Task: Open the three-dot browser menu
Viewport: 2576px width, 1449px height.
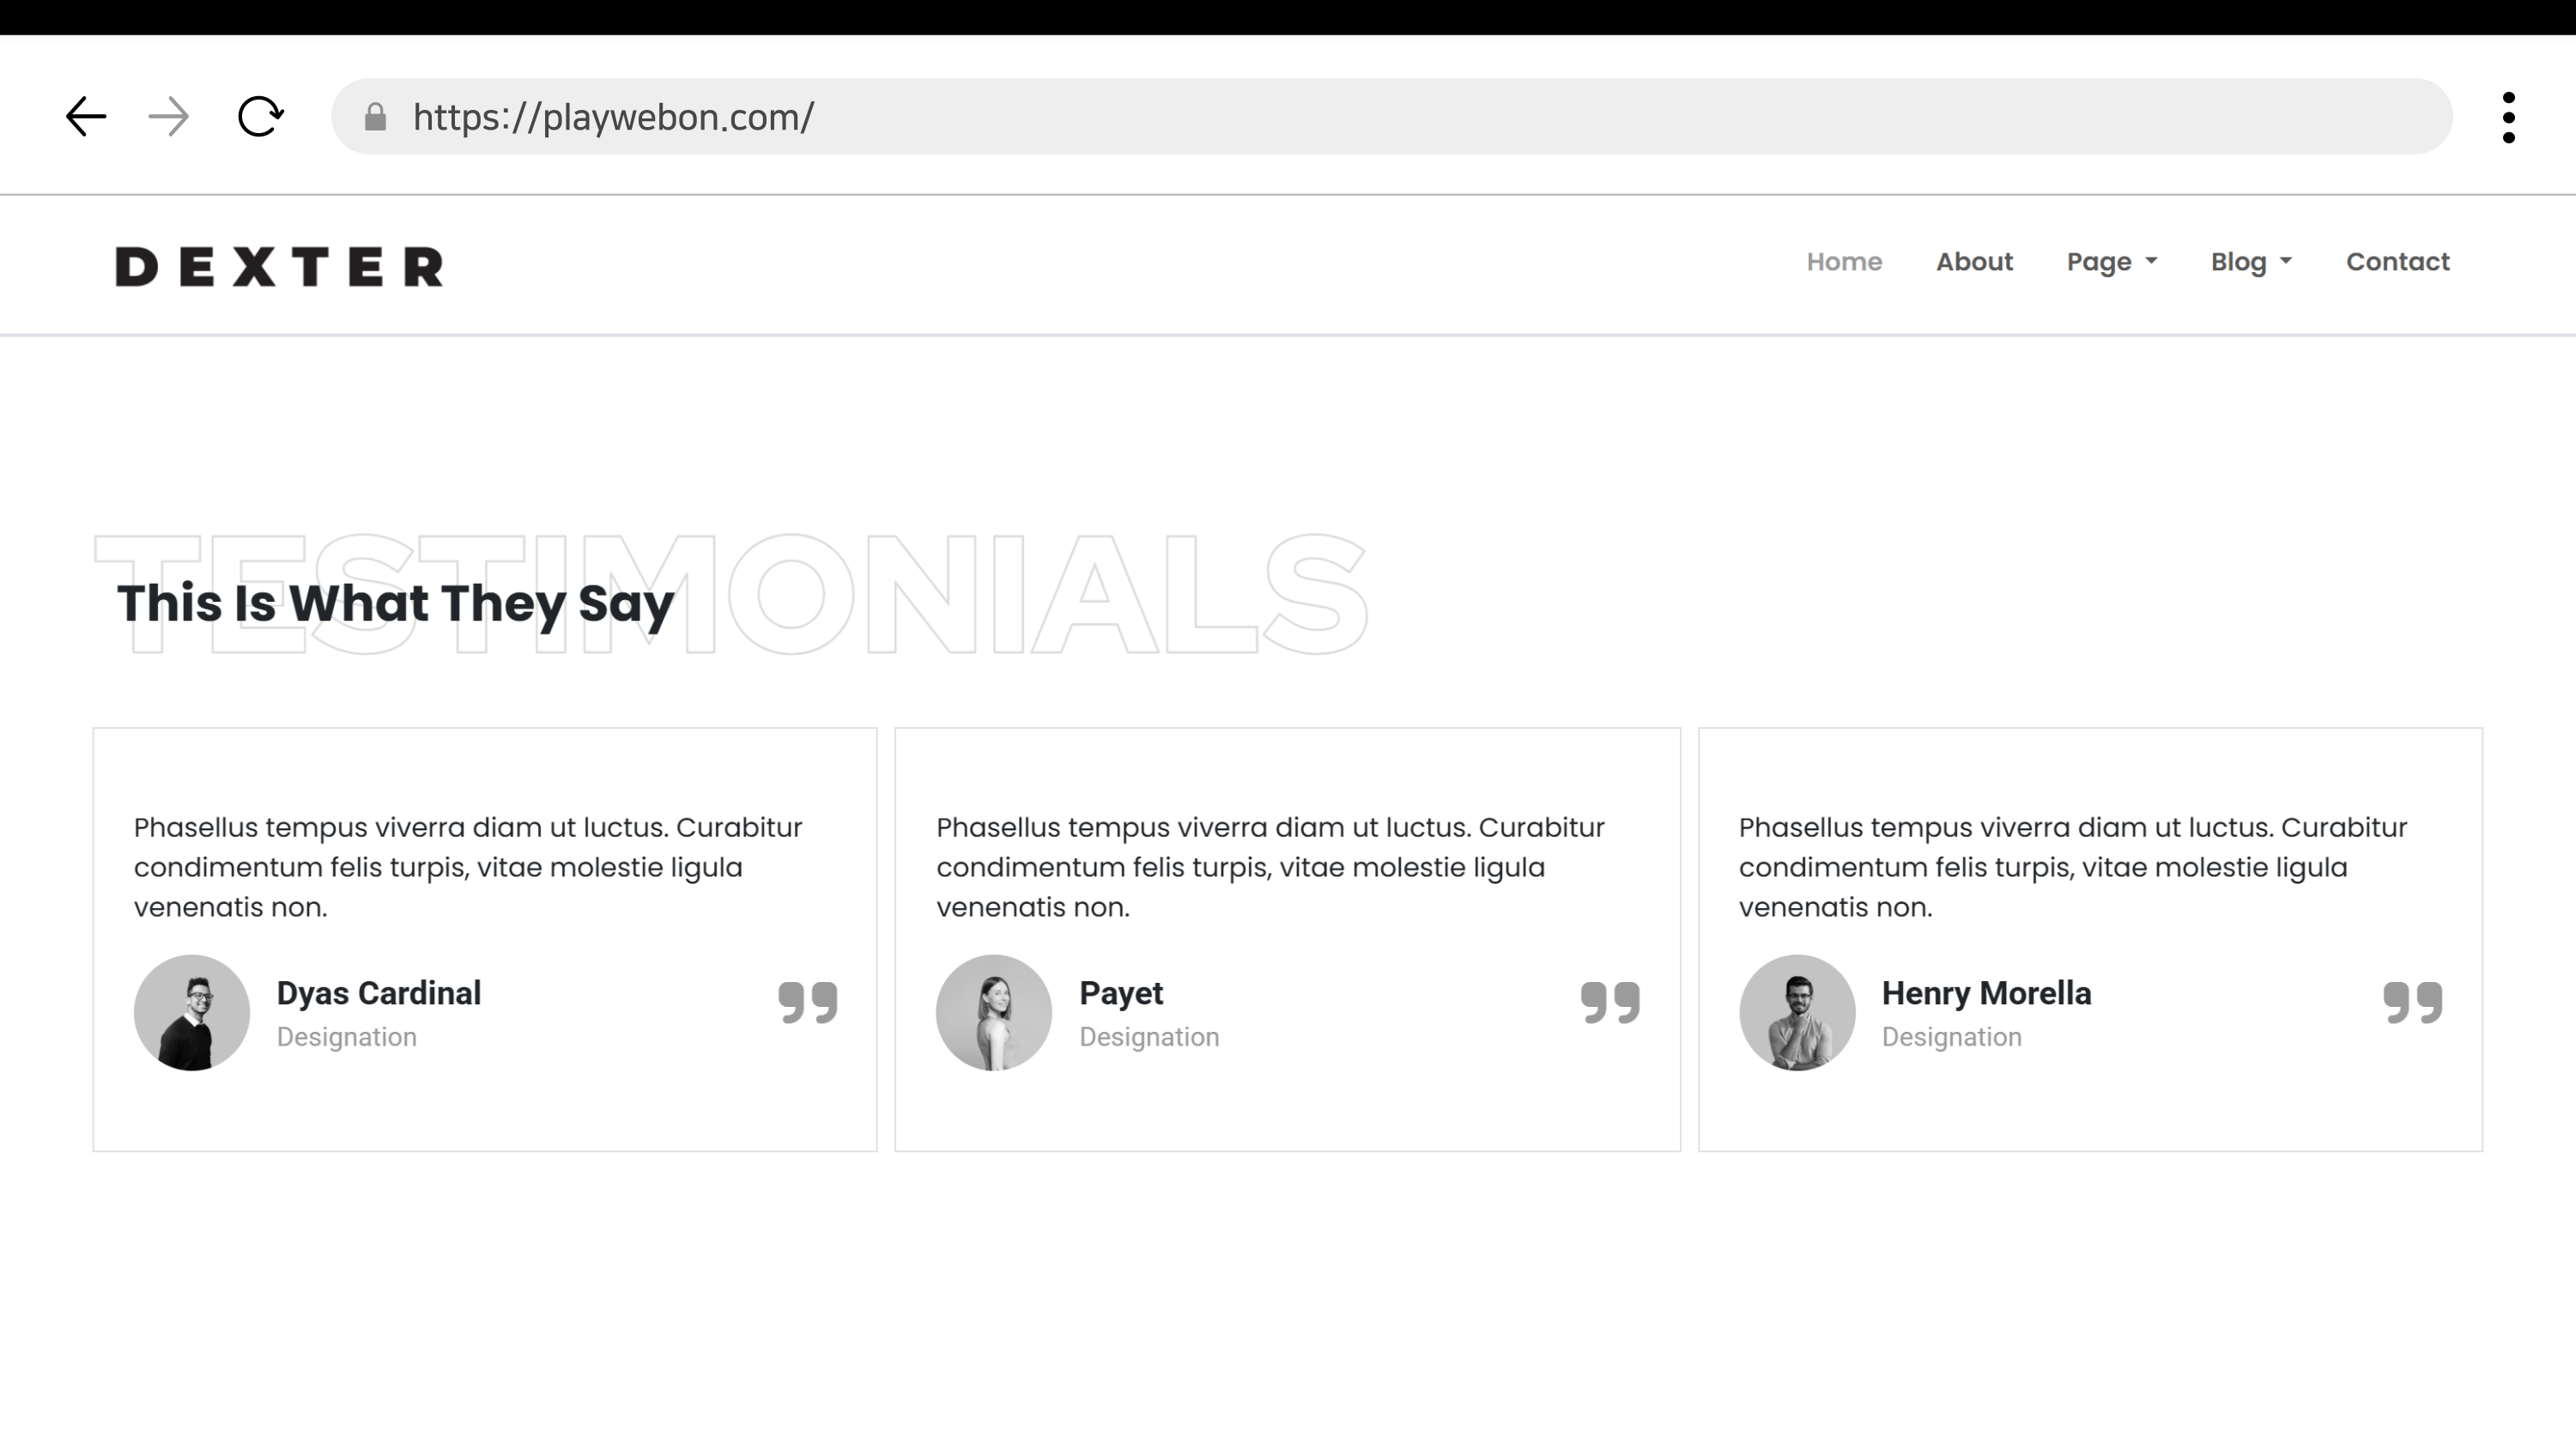Action: tap(2508, 118)
